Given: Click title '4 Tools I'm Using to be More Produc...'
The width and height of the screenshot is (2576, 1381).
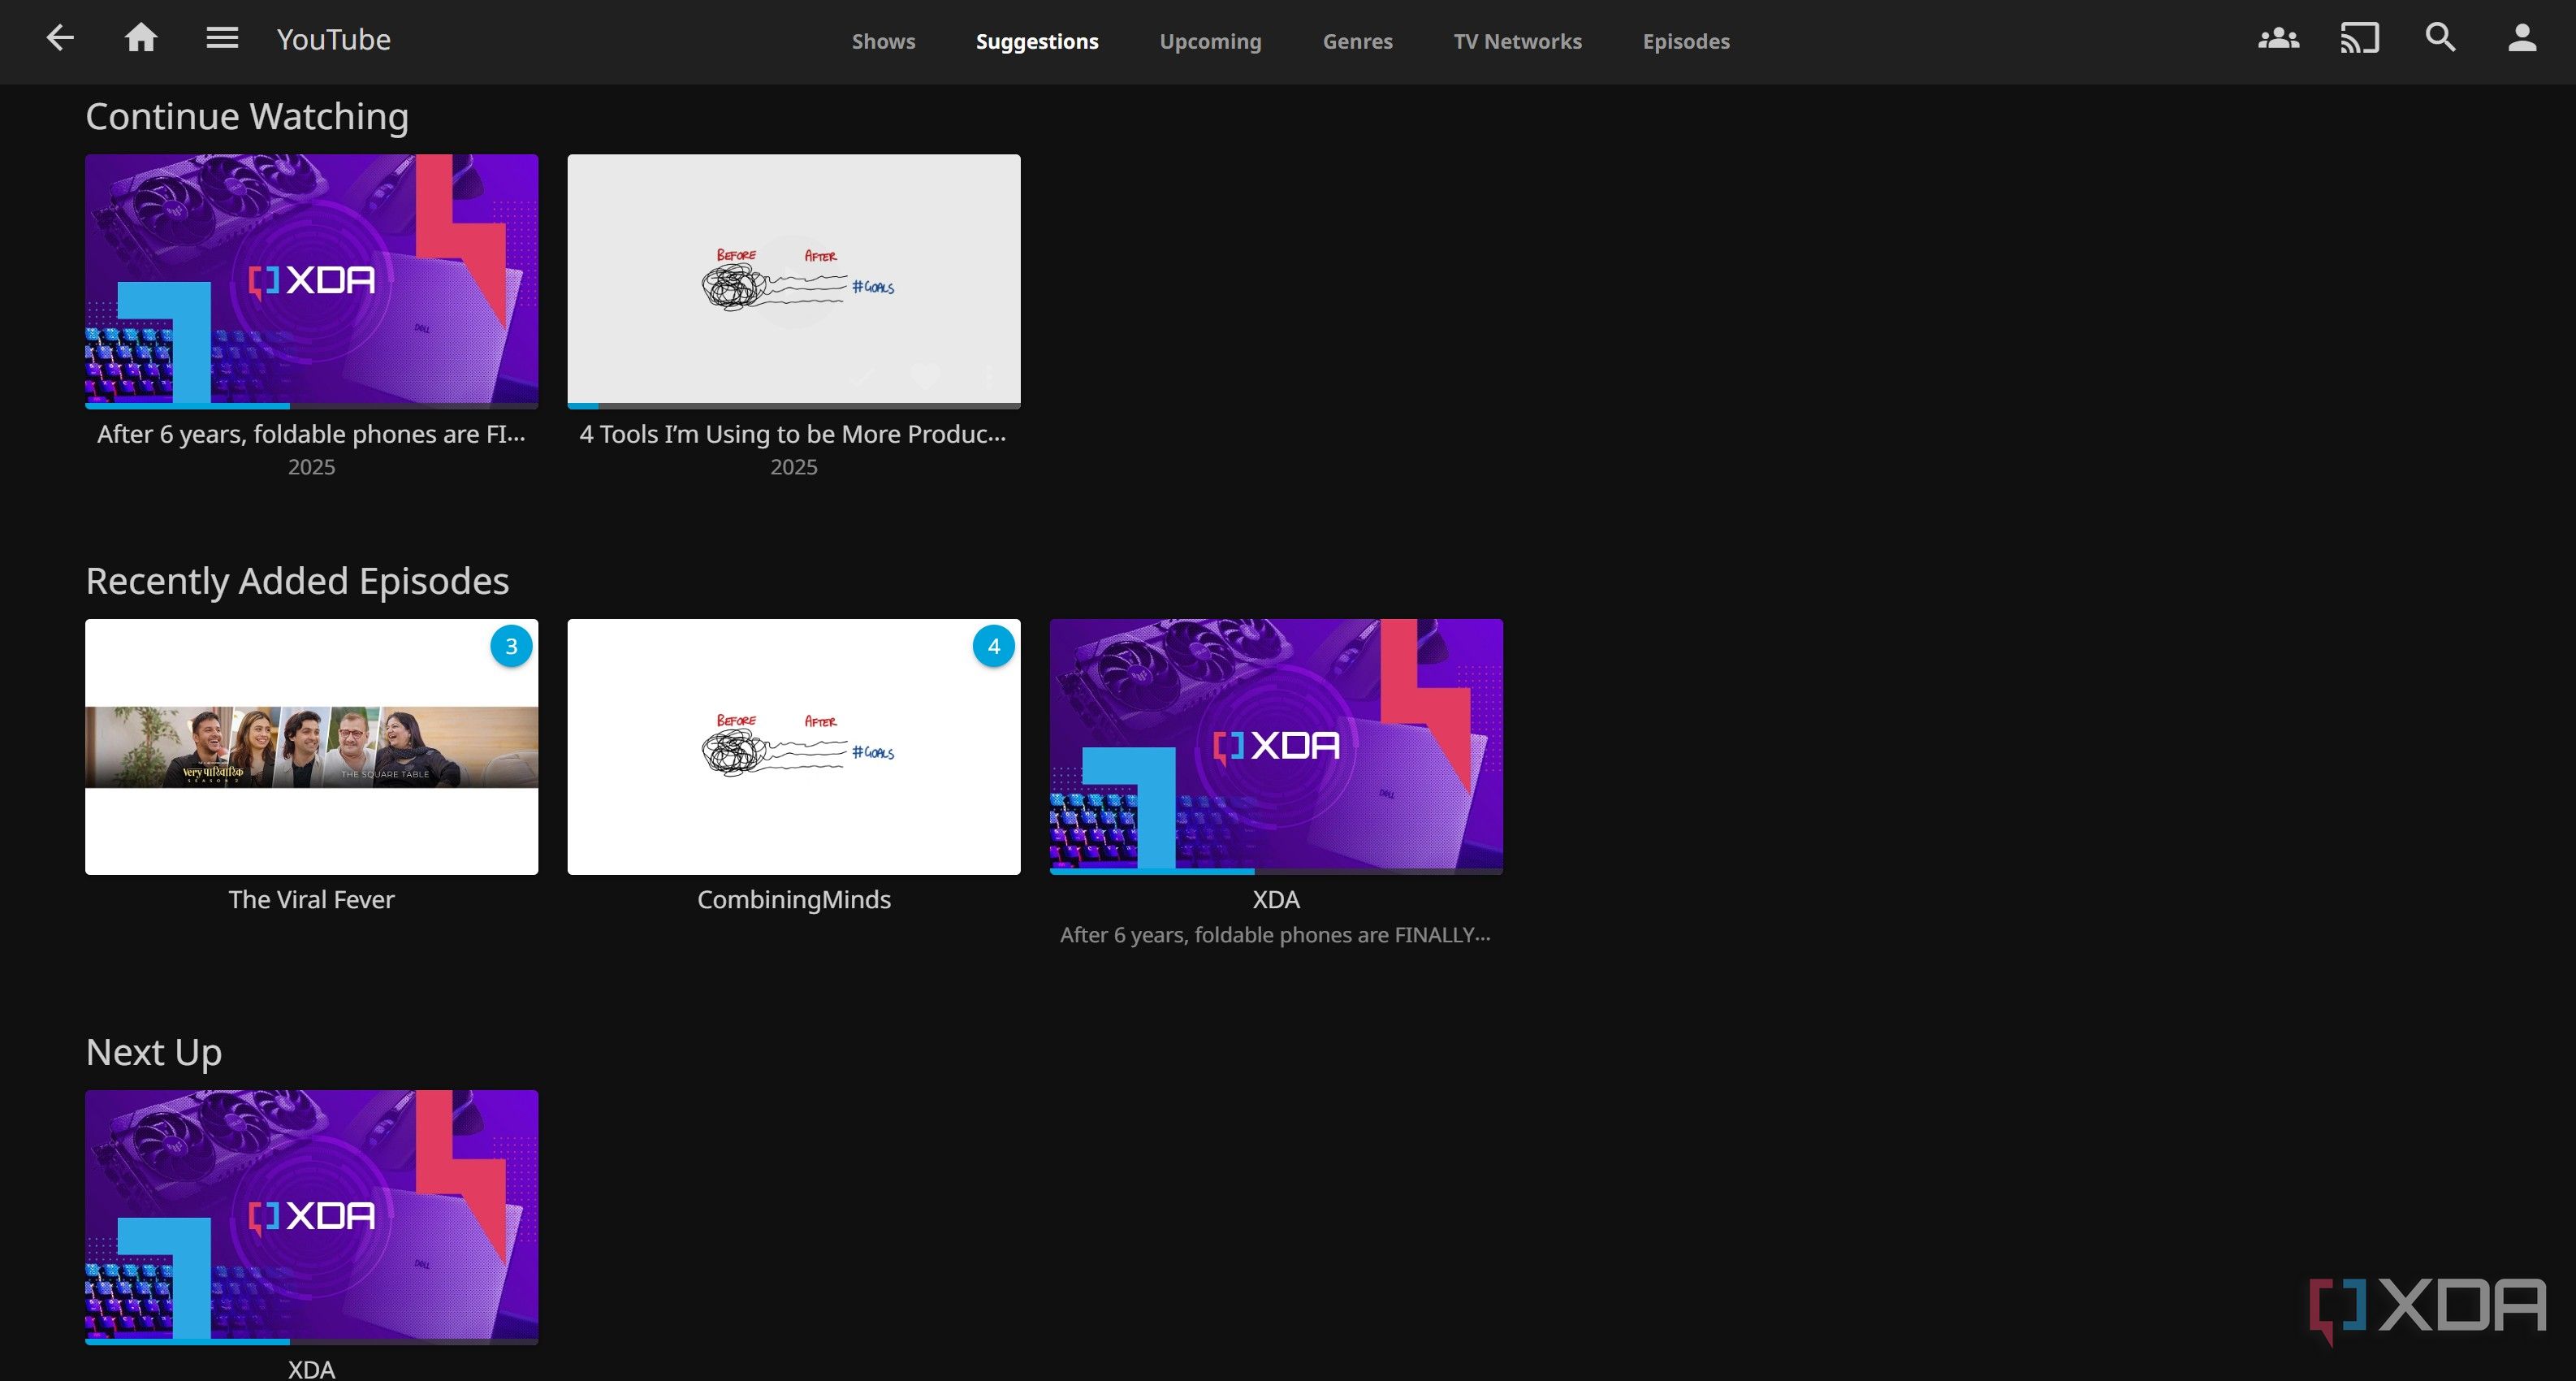Looking at the screenshot, I should coord(793,434).
